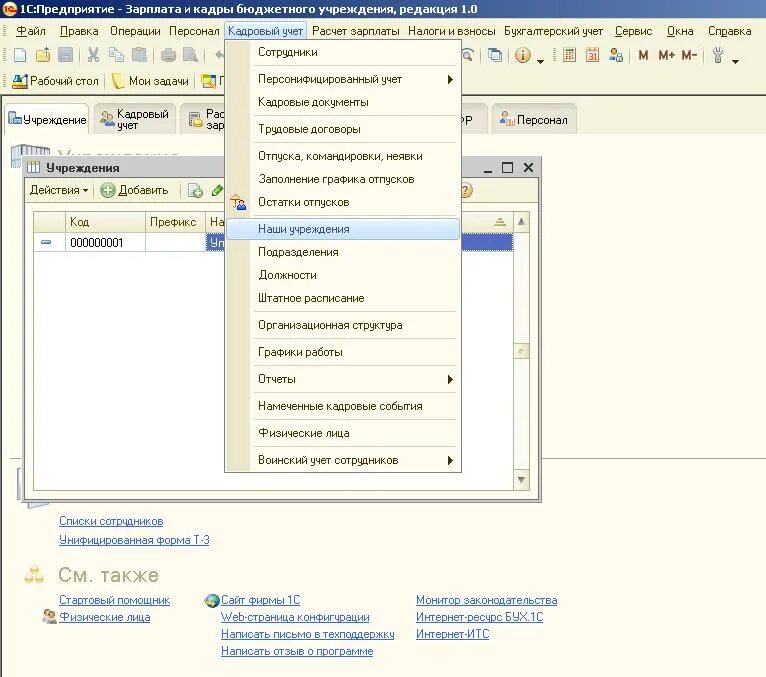The width and height of the screenshot is (766, 677).
Task: Open the dropdown arrow beside the info icon
Action: (x=540, y=61)
